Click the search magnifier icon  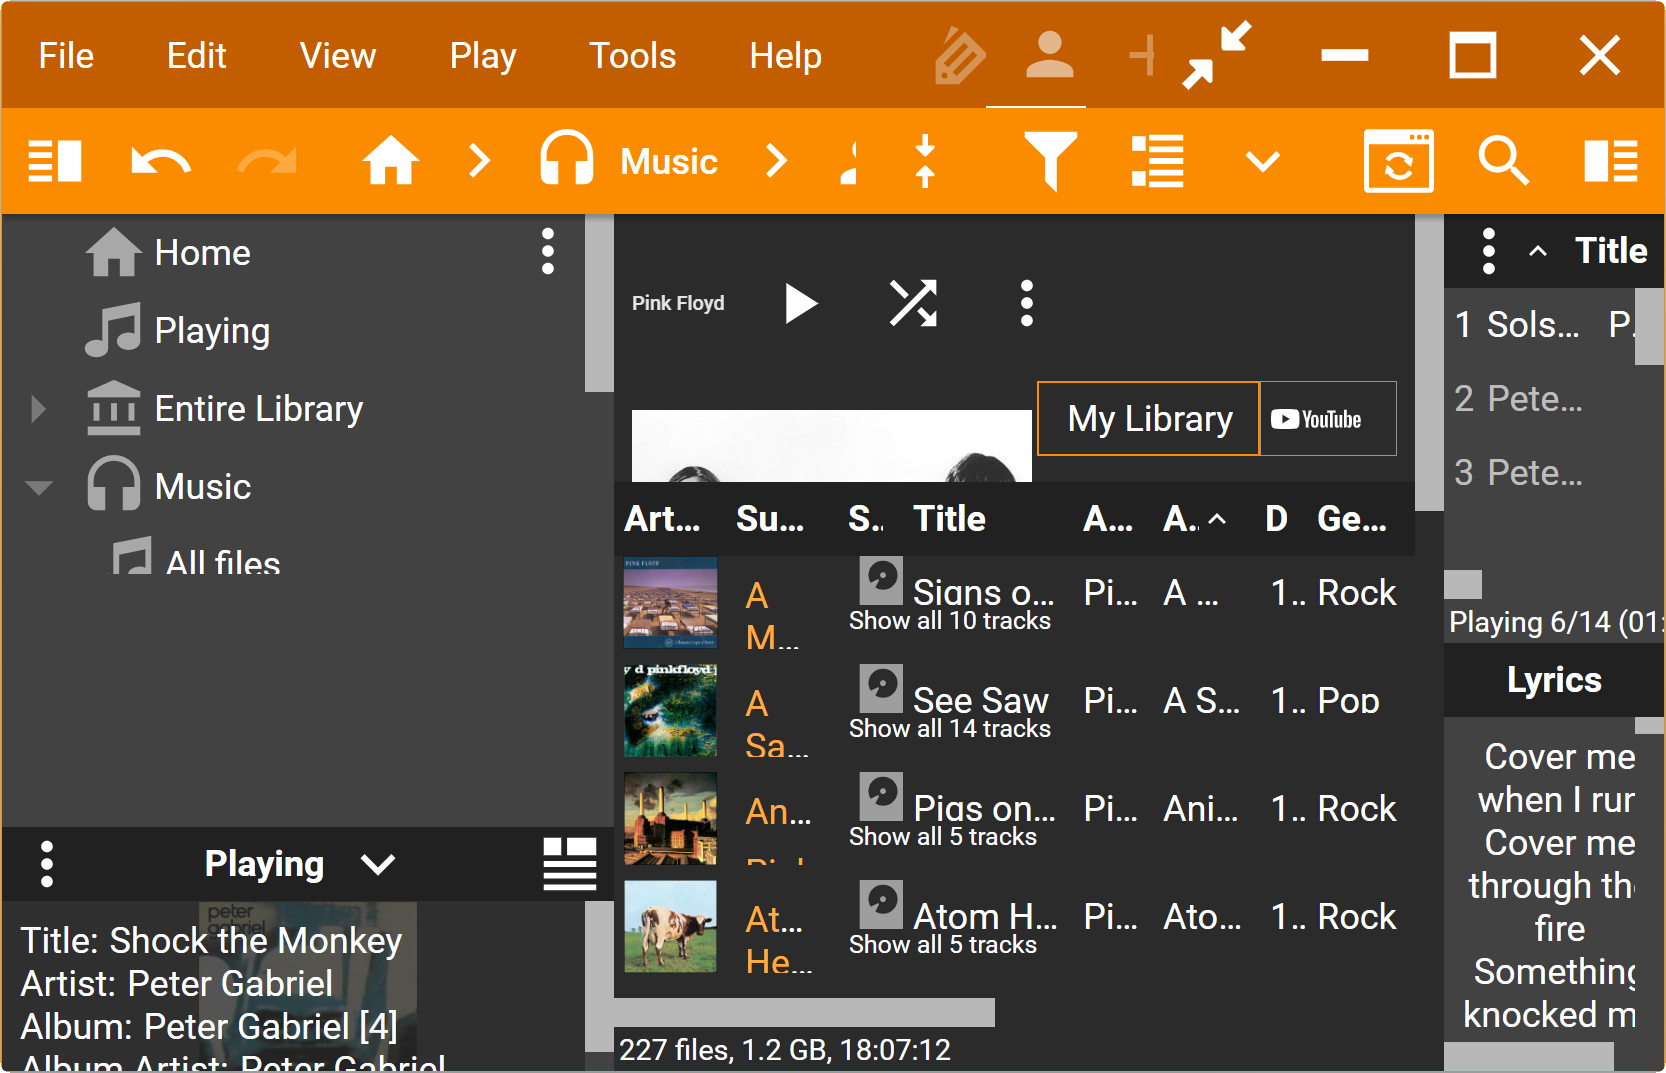click(1503, 161)
